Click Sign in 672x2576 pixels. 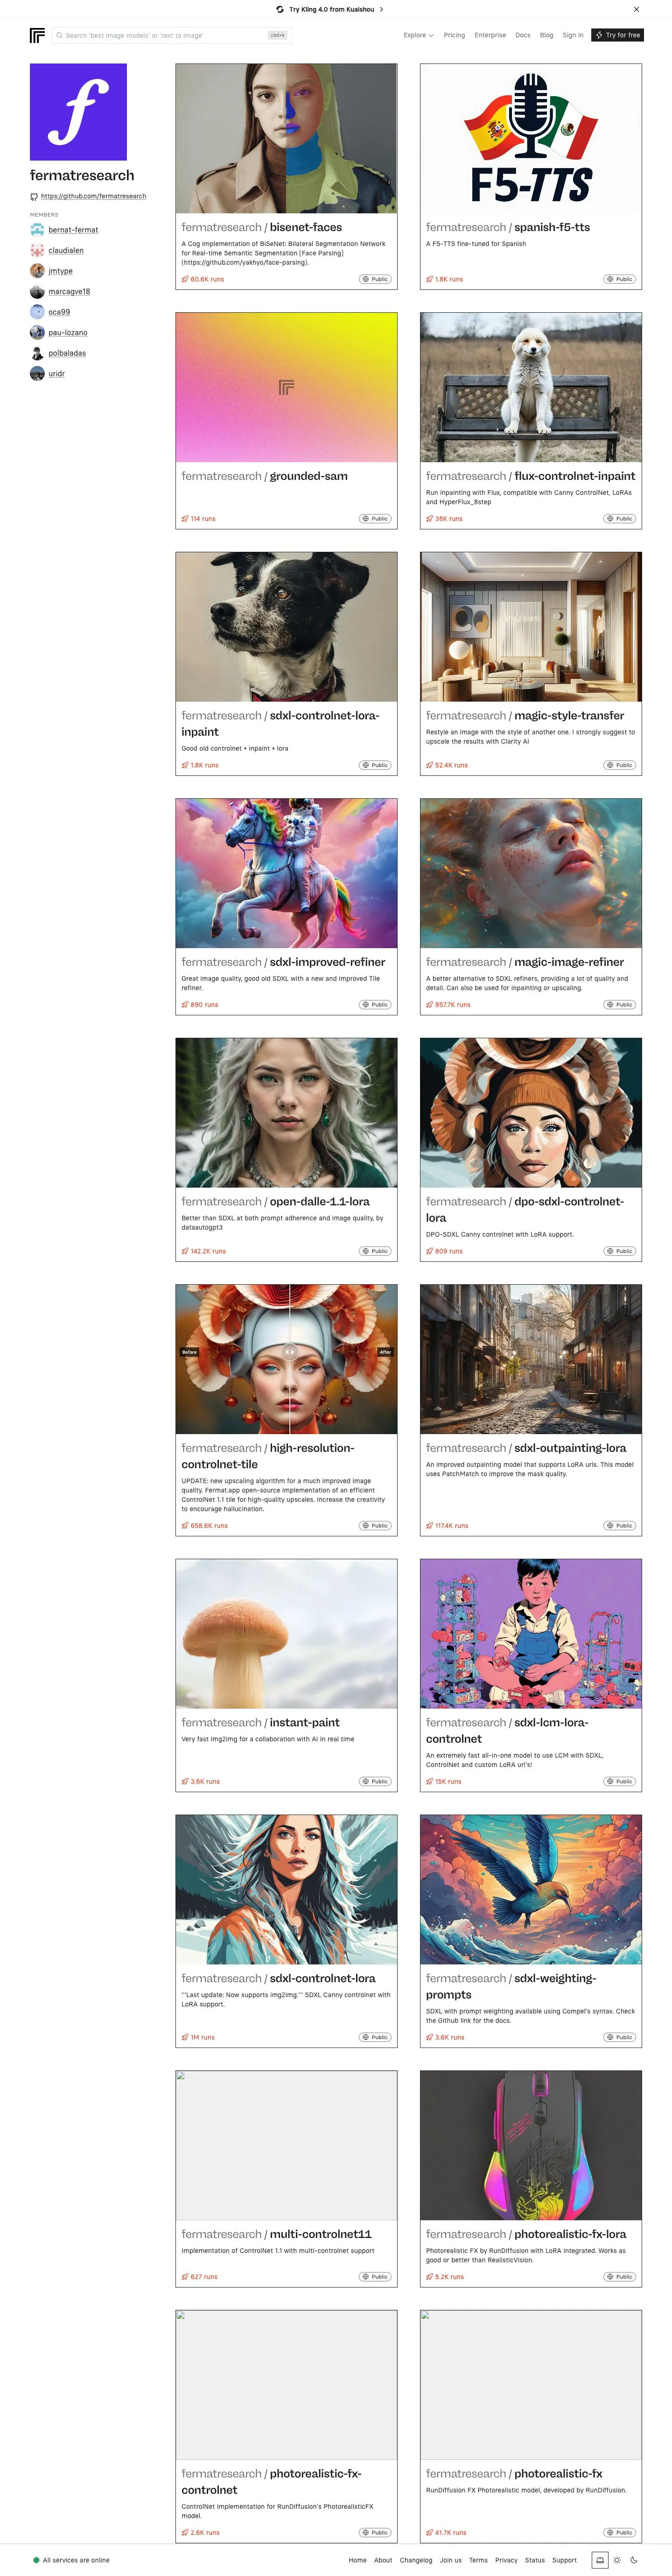tap(573, 35)
